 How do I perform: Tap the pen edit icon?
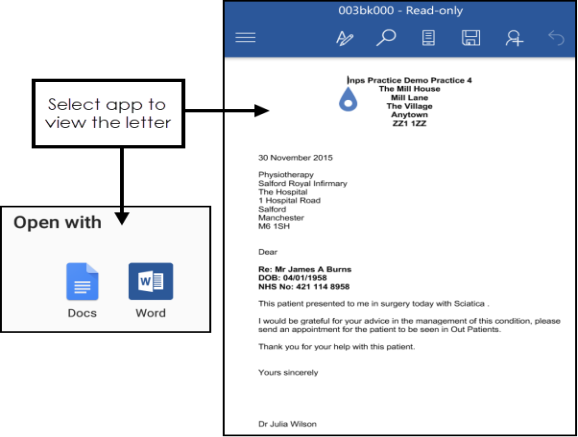tap(345, 38)
